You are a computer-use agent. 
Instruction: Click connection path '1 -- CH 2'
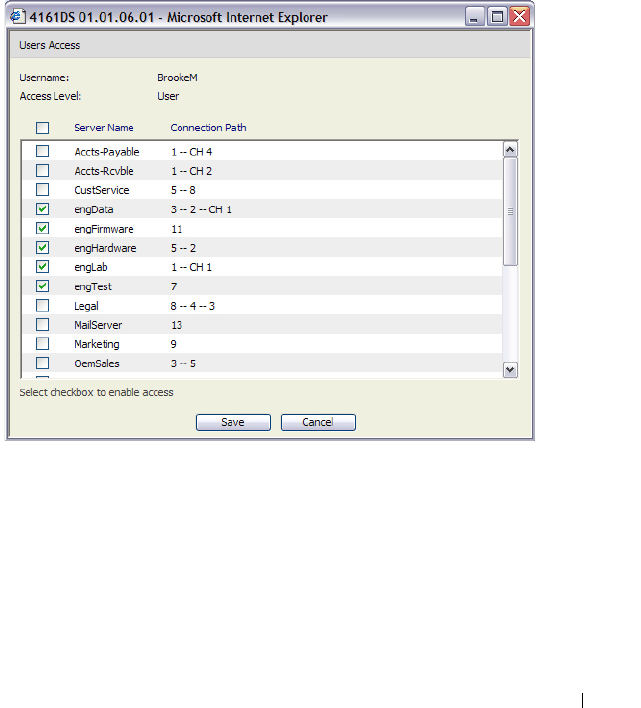(x=191, y=171)
